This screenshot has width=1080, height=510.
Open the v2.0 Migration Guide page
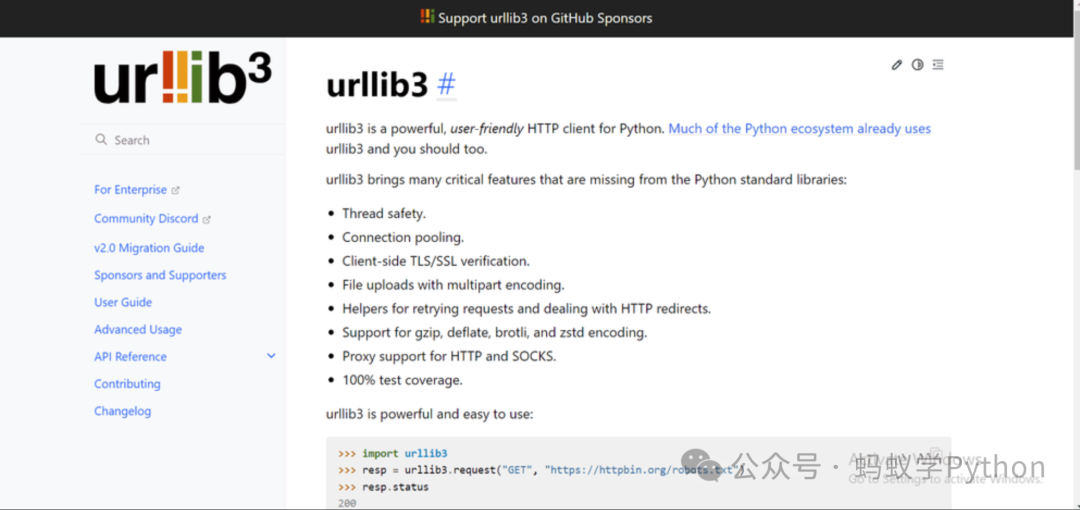click(x=149, y=247)
